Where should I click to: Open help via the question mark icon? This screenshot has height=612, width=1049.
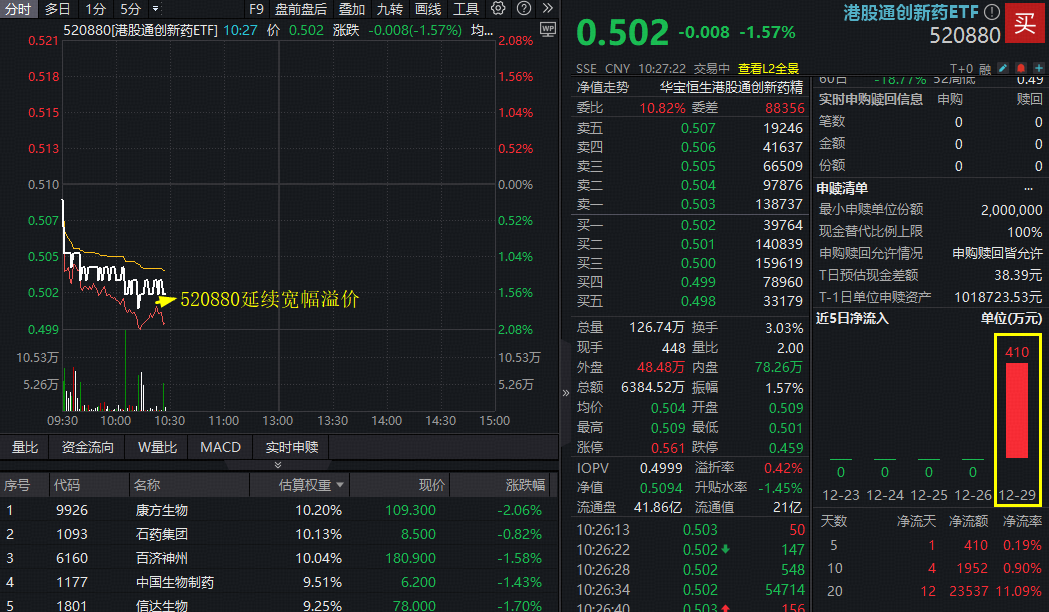tap(524, 8)
